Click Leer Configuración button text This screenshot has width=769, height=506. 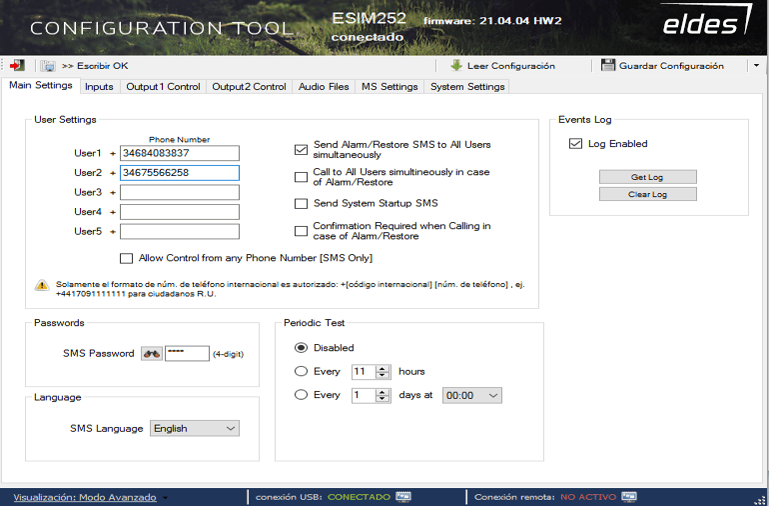tap(511, 66)
